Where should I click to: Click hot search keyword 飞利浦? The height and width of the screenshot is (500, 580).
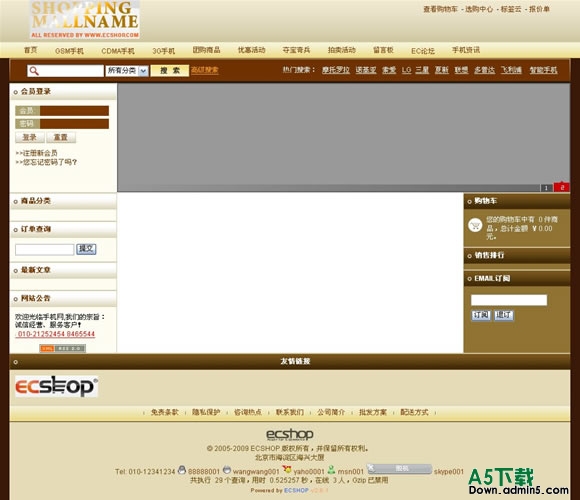click(x=512, y=70)
